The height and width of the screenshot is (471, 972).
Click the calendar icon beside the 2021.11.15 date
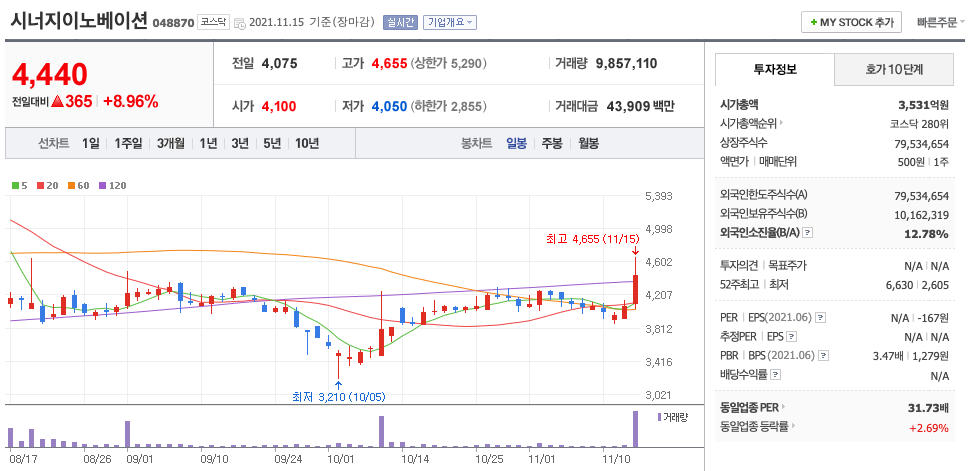239,24
